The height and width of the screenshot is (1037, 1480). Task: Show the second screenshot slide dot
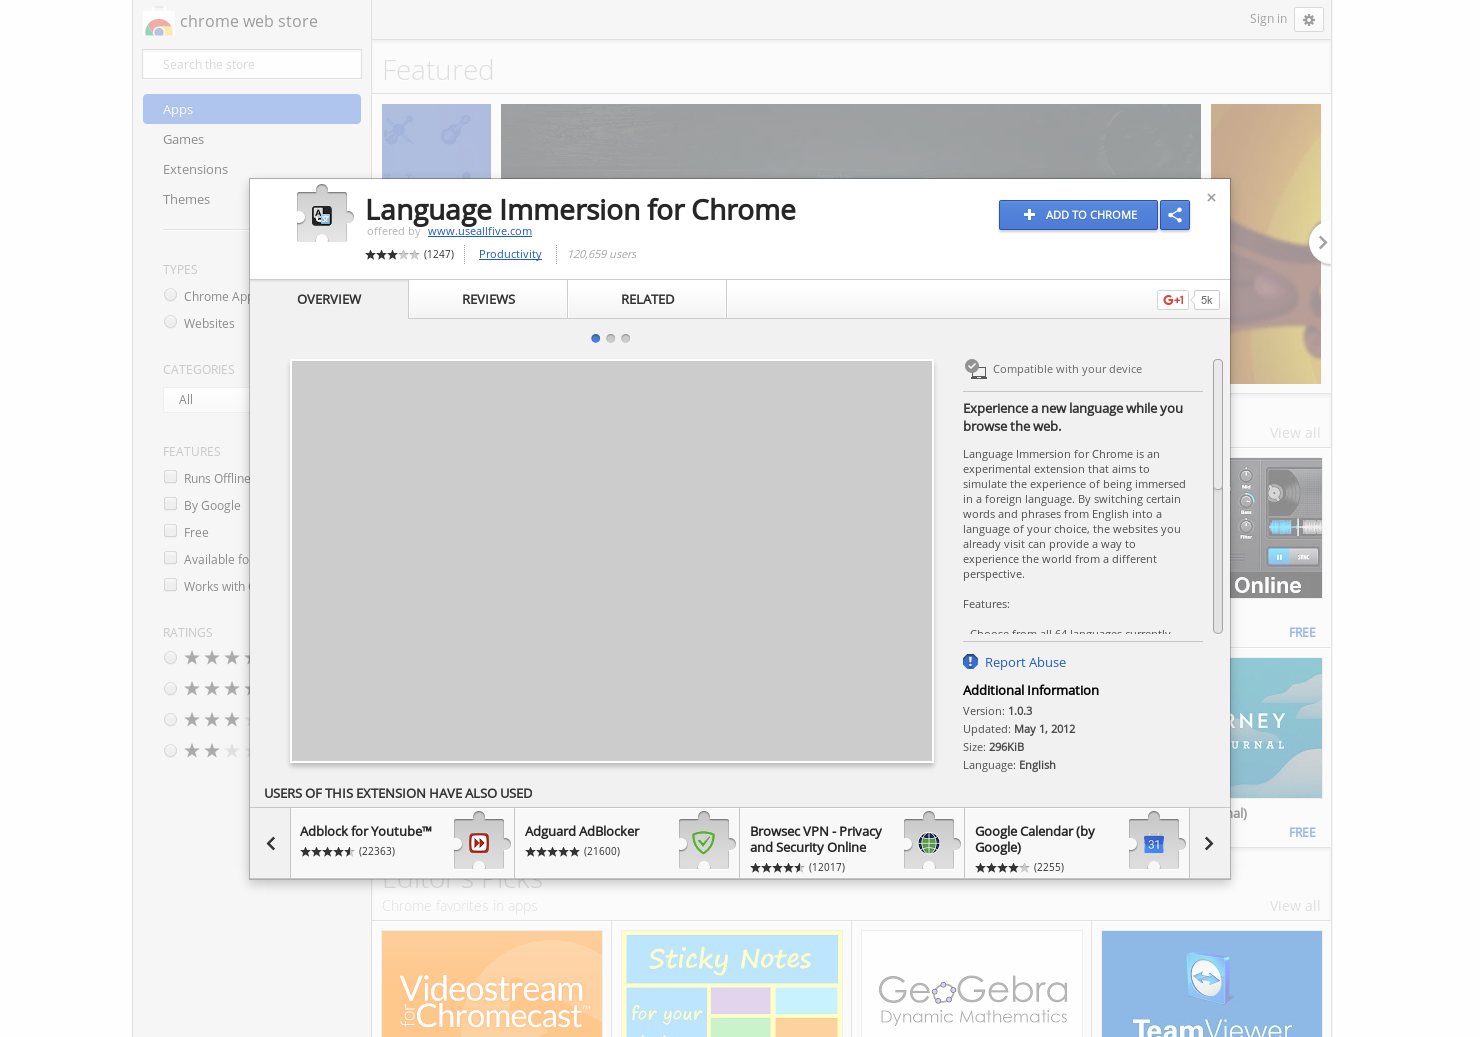point(611,338)
